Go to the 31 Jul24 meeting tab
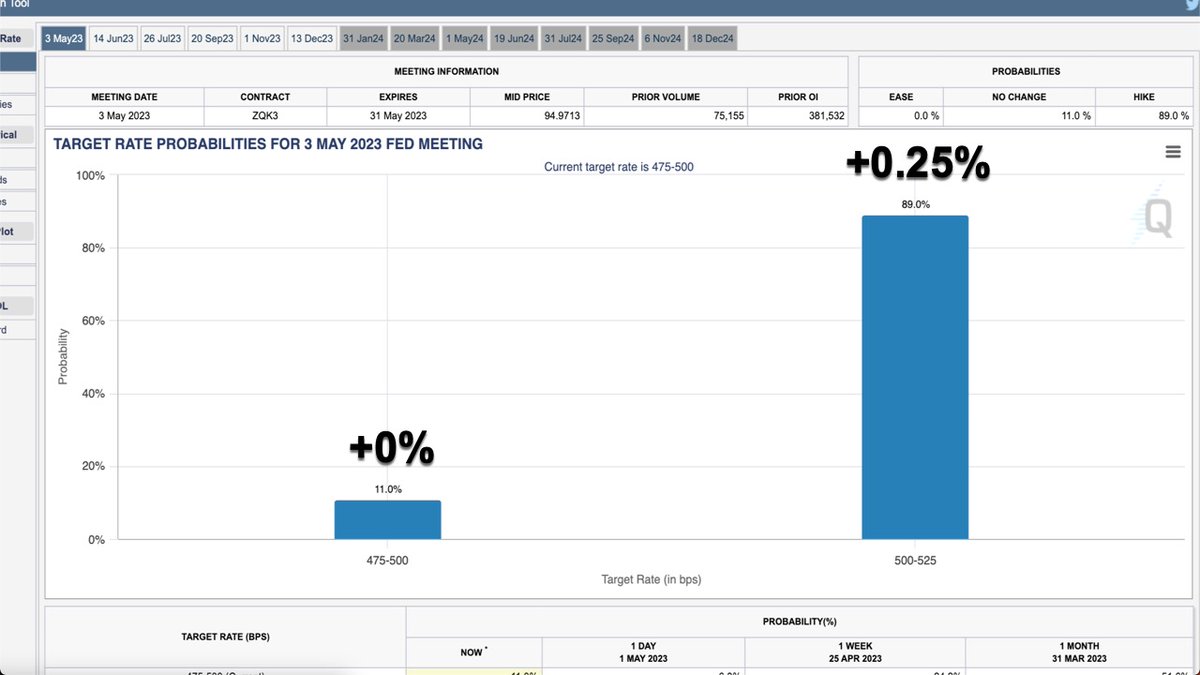 coord(564,39)
